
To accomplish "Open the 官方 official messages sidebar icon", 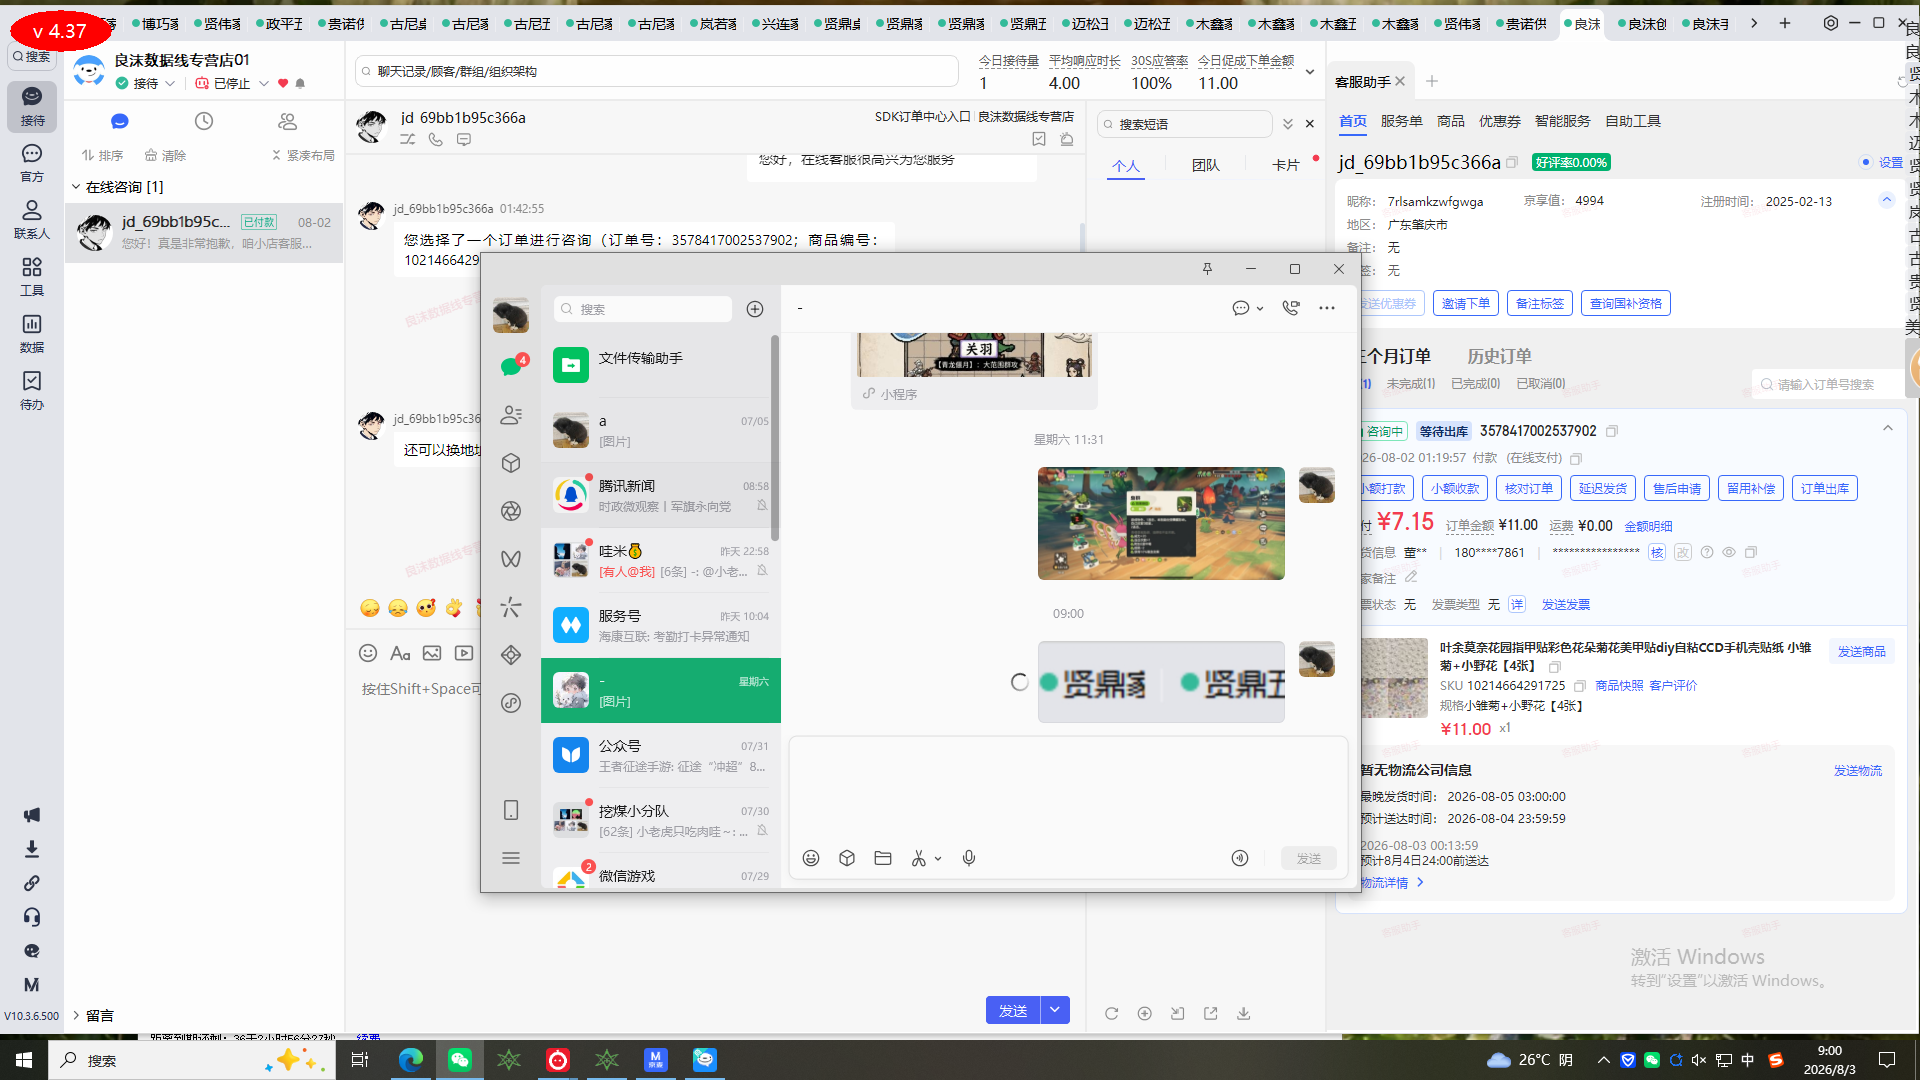I will [32, 162].
